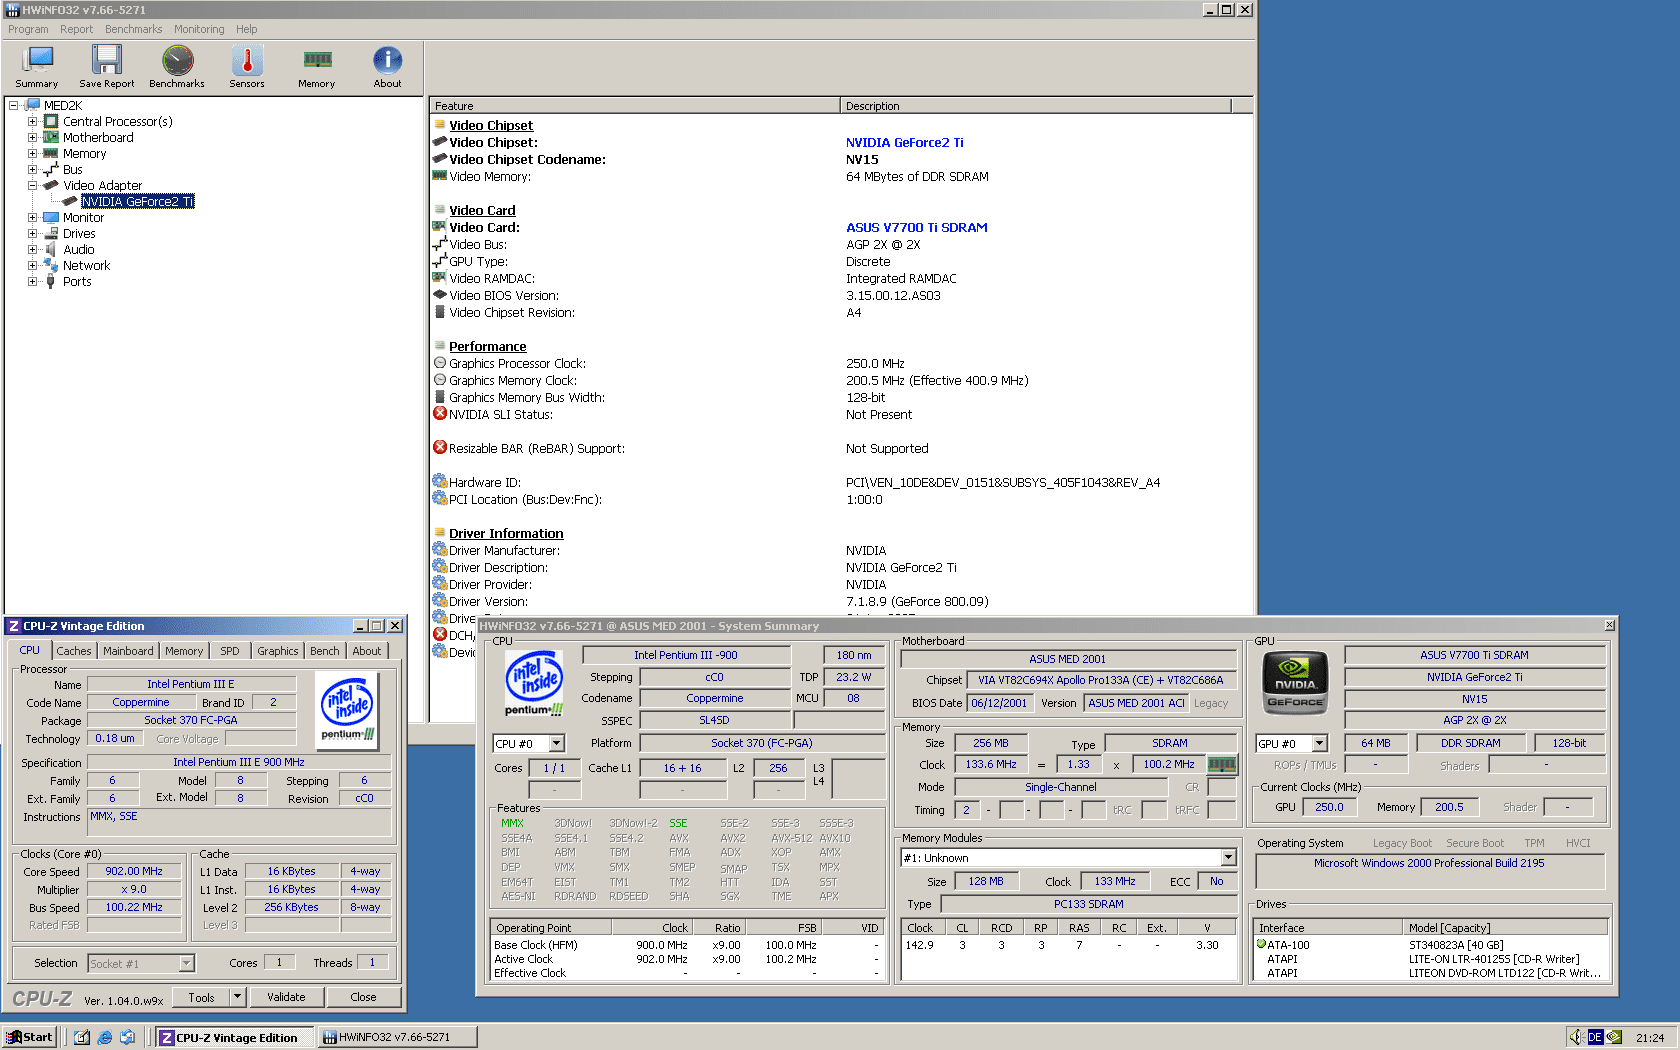
Task: Expand the Network tree node
Action: click(x=32, y=265)
